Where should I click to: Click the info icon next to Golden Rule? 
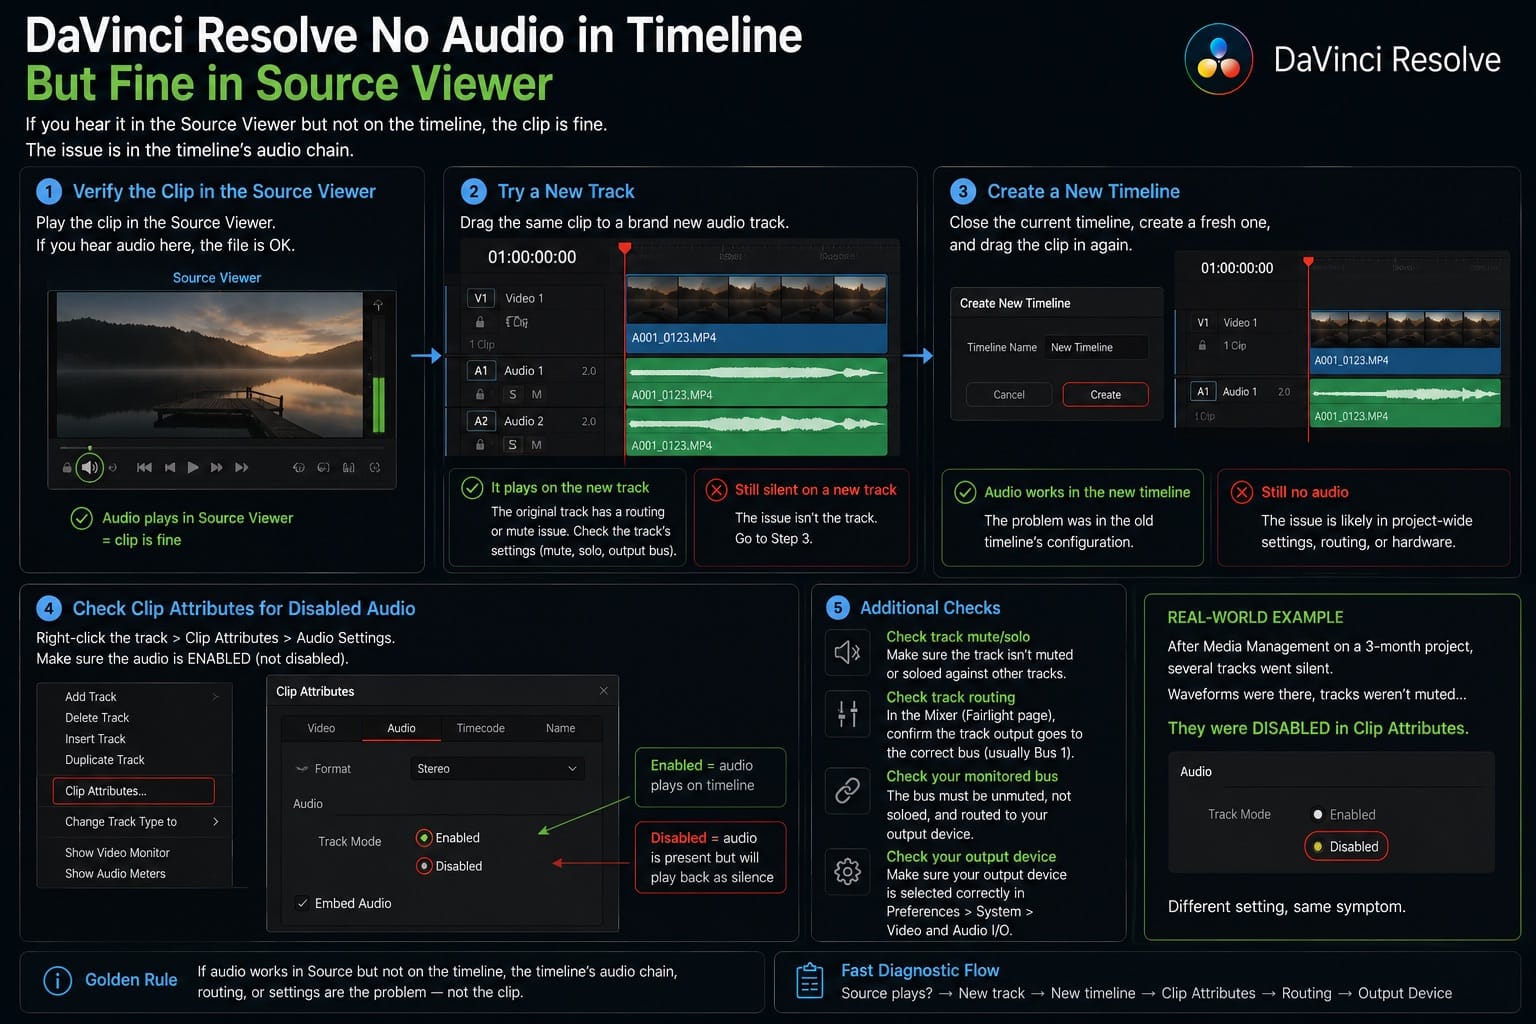(58, 981)
